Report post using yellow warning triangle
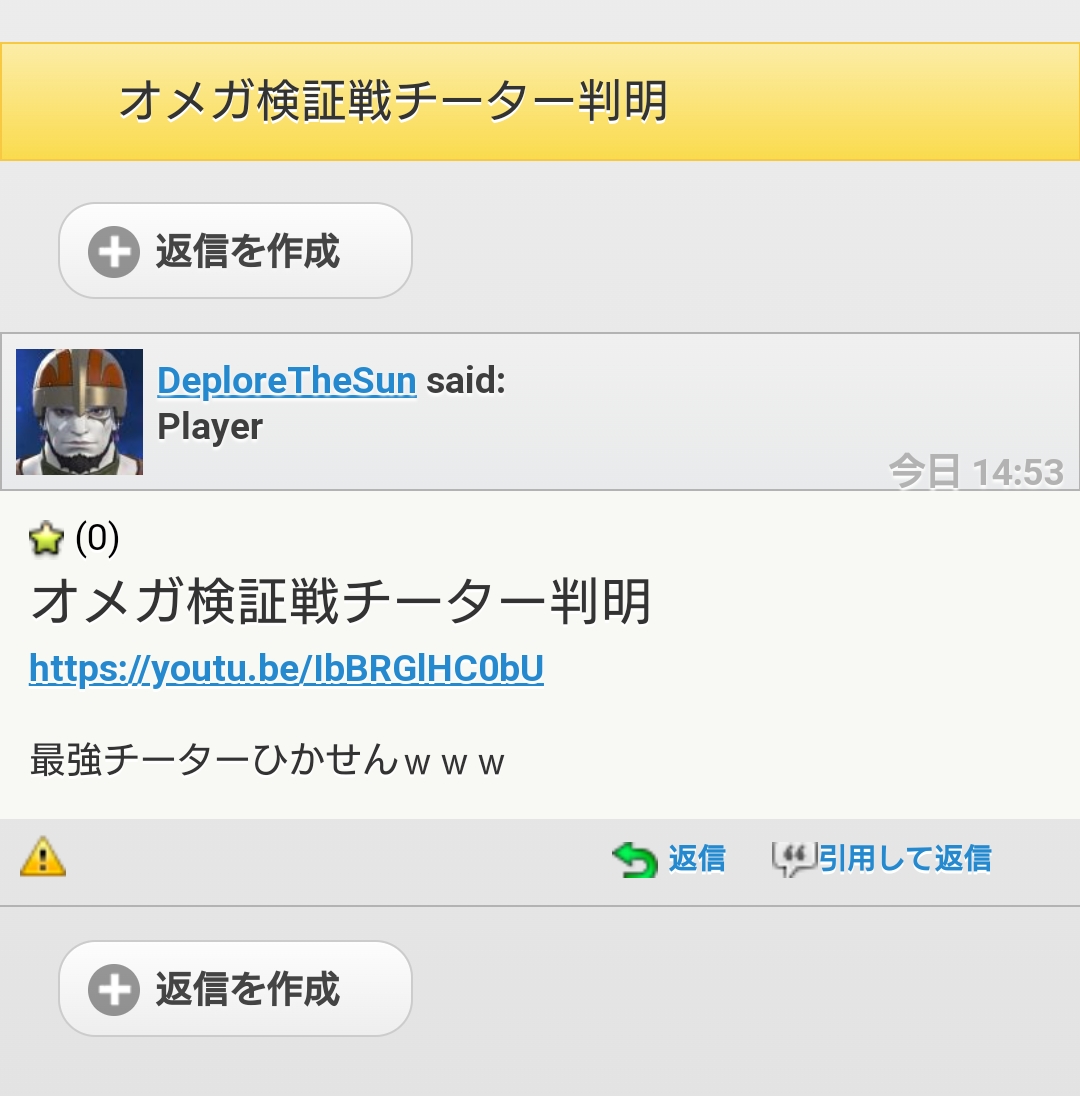 pyautogui.click(x=43, y=856)
